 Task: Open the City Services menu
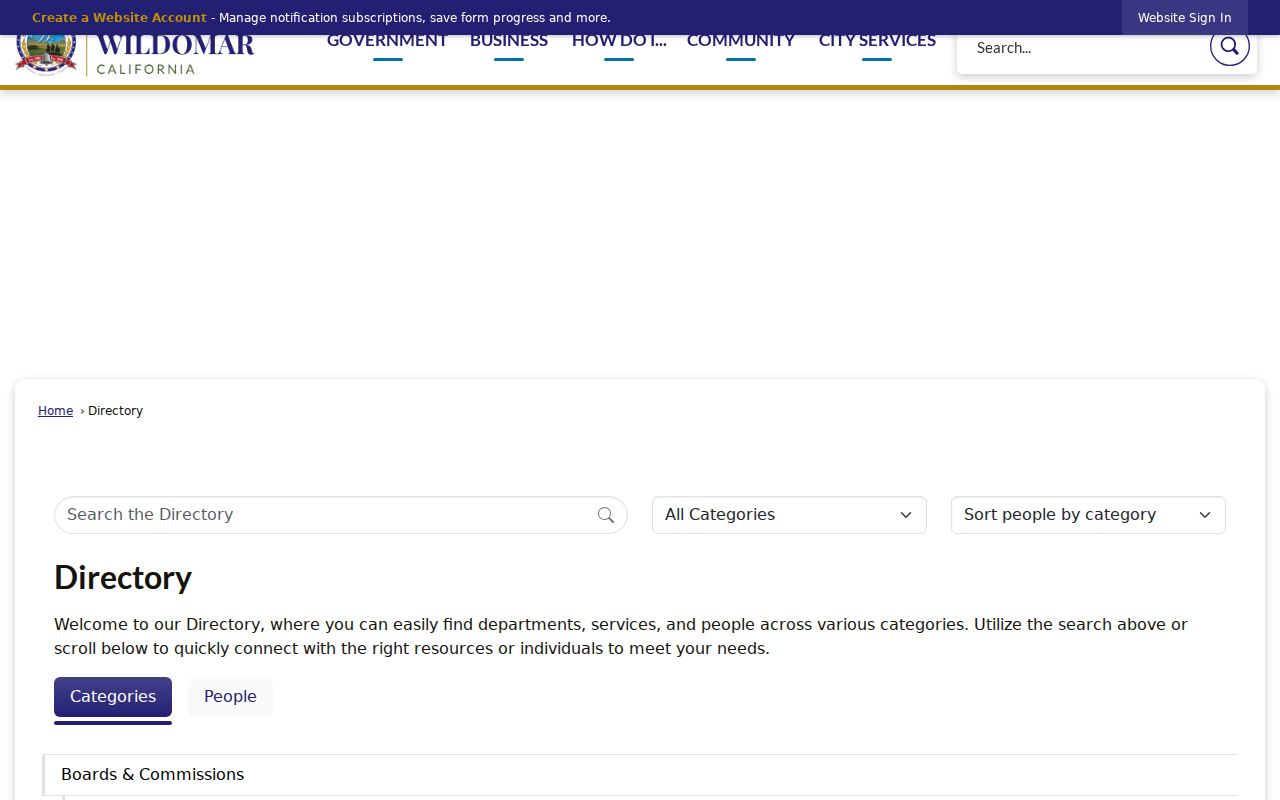coord(877,41)
